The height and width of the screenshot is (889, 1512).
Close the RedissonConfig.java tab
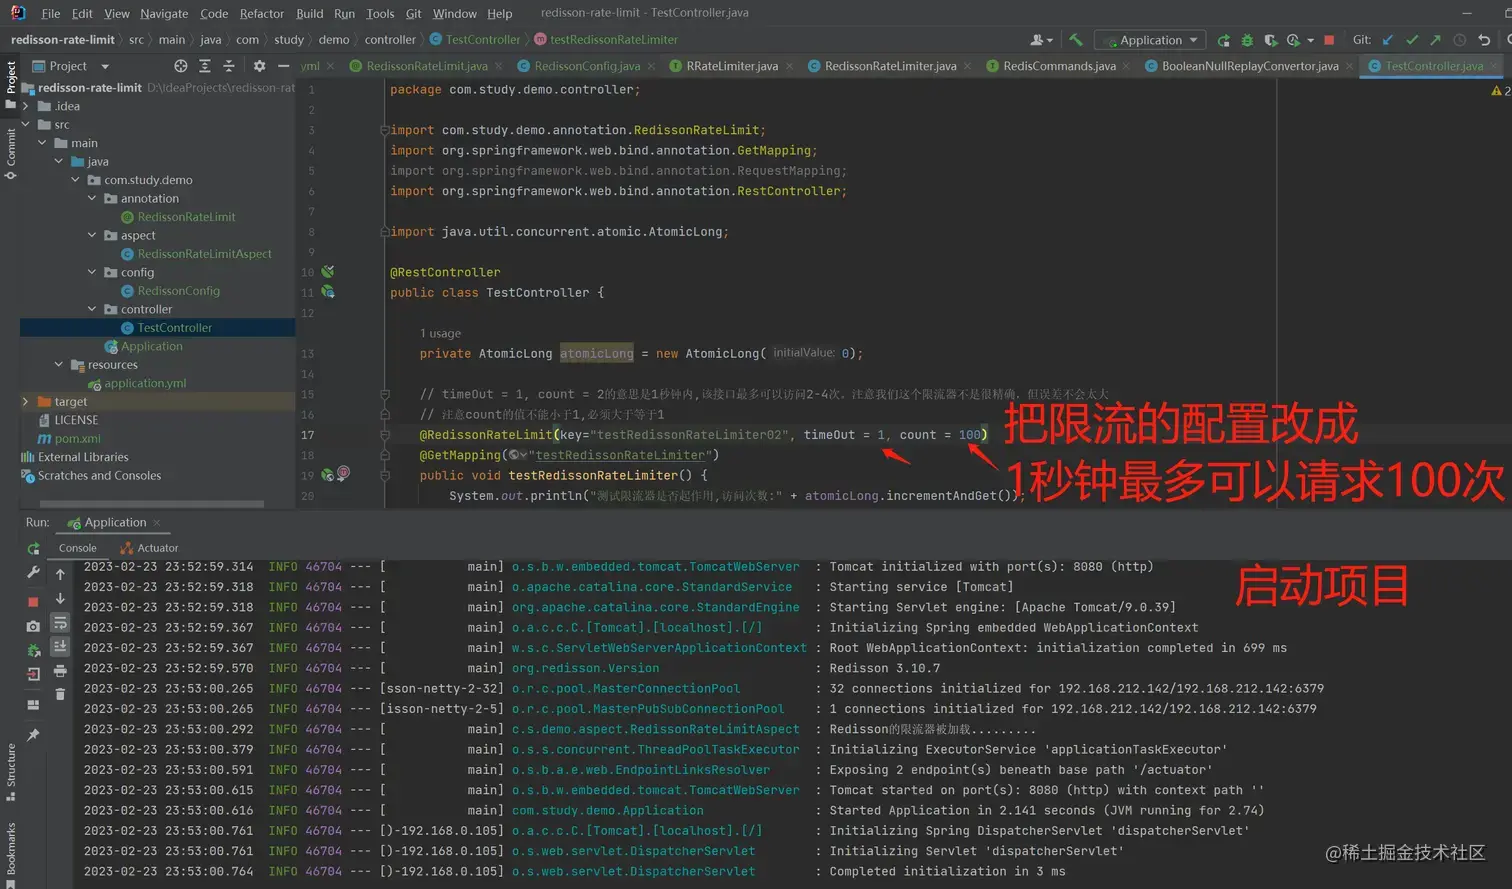coord(651,67)
